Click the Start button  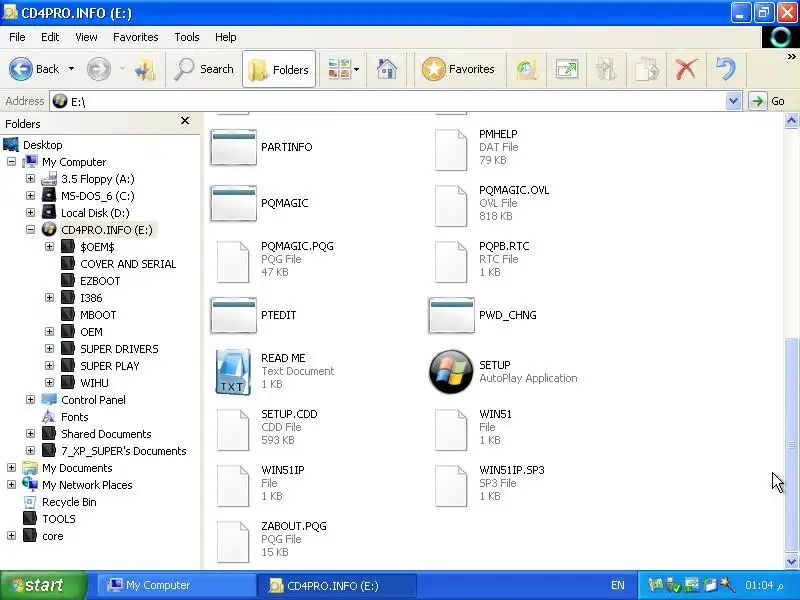pyautogui.click(x=43, y=585)
